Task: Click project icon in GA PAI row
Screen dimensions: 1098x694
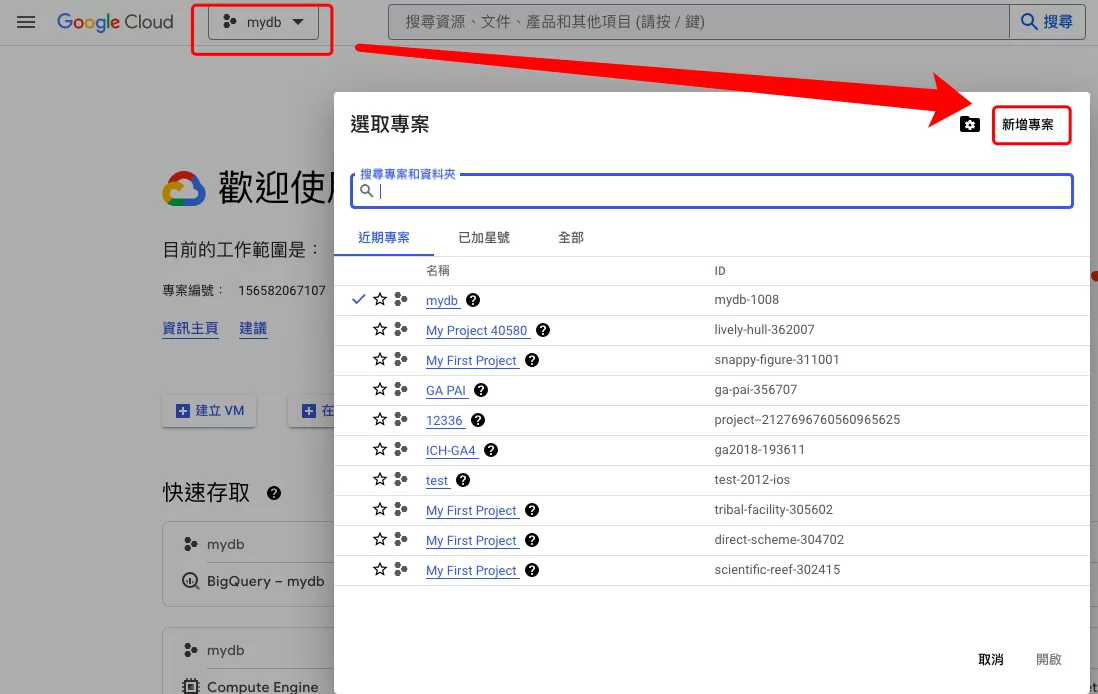Action: [401, 390]
